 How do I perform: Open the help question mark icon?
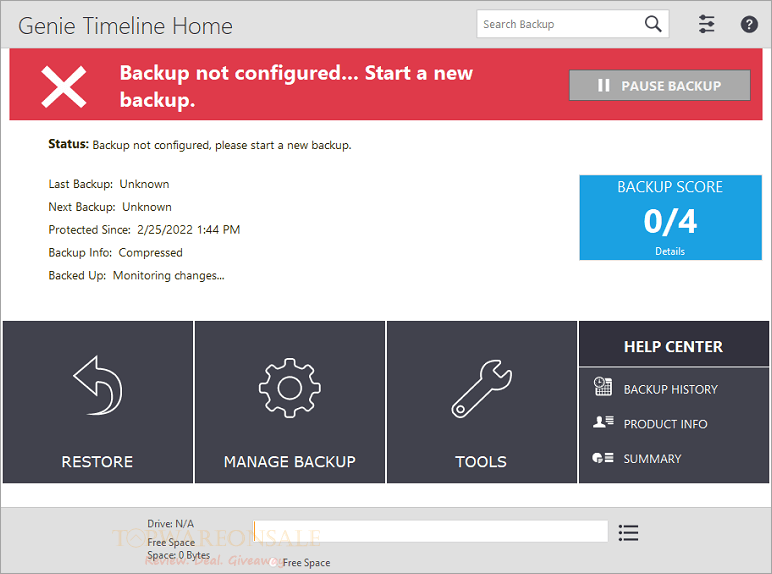[749, 24]
